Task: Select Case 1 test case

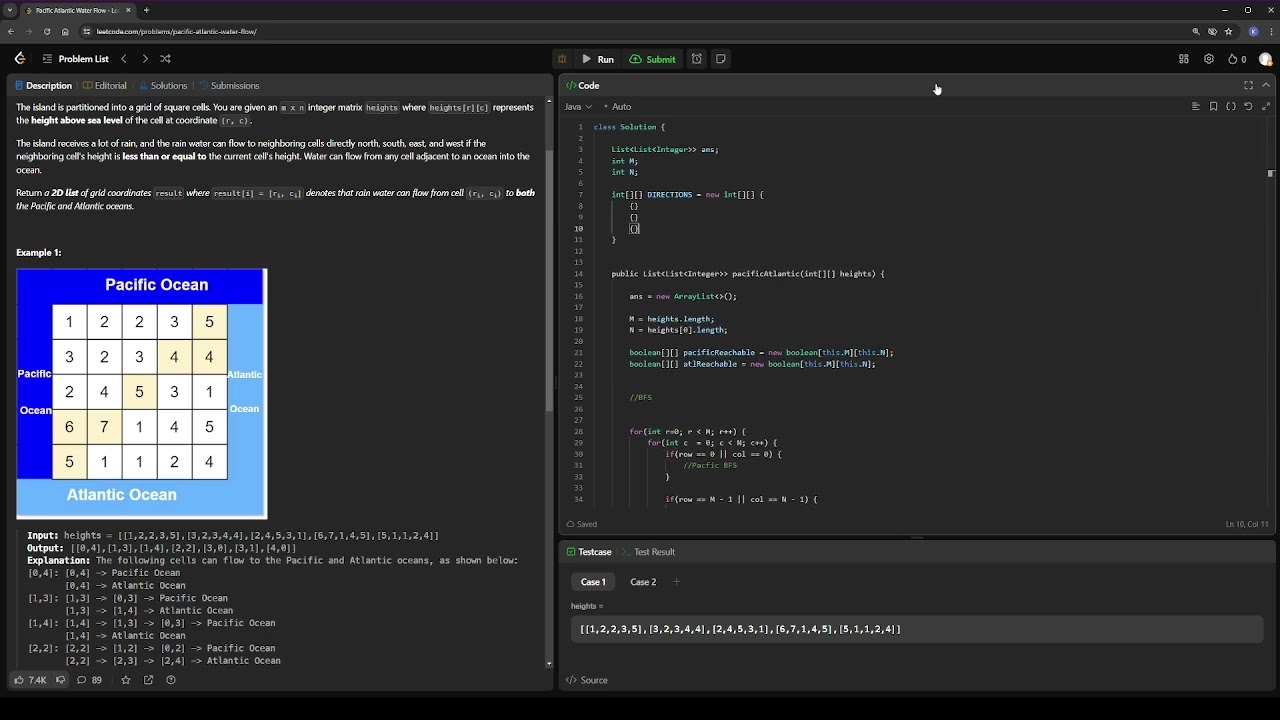Action: click(x=593, y=582)
